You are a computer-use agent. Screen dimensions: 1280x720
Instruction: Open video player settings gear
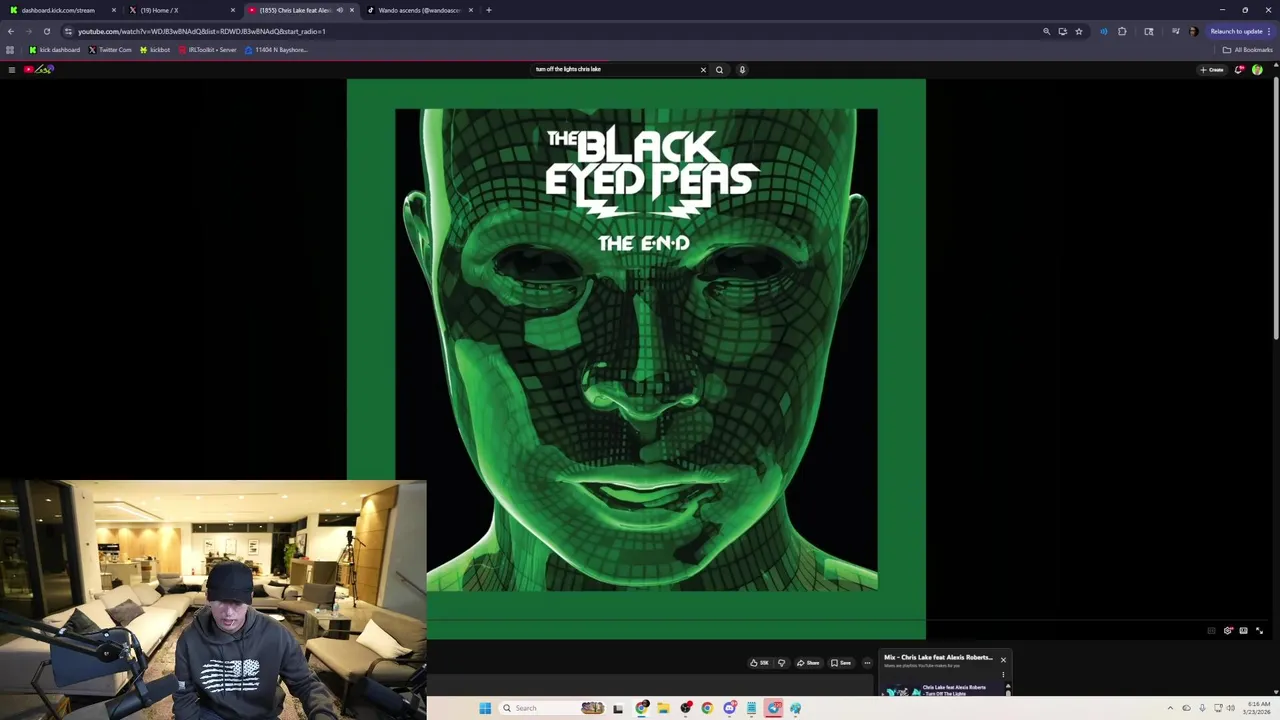coord(1228,630)
